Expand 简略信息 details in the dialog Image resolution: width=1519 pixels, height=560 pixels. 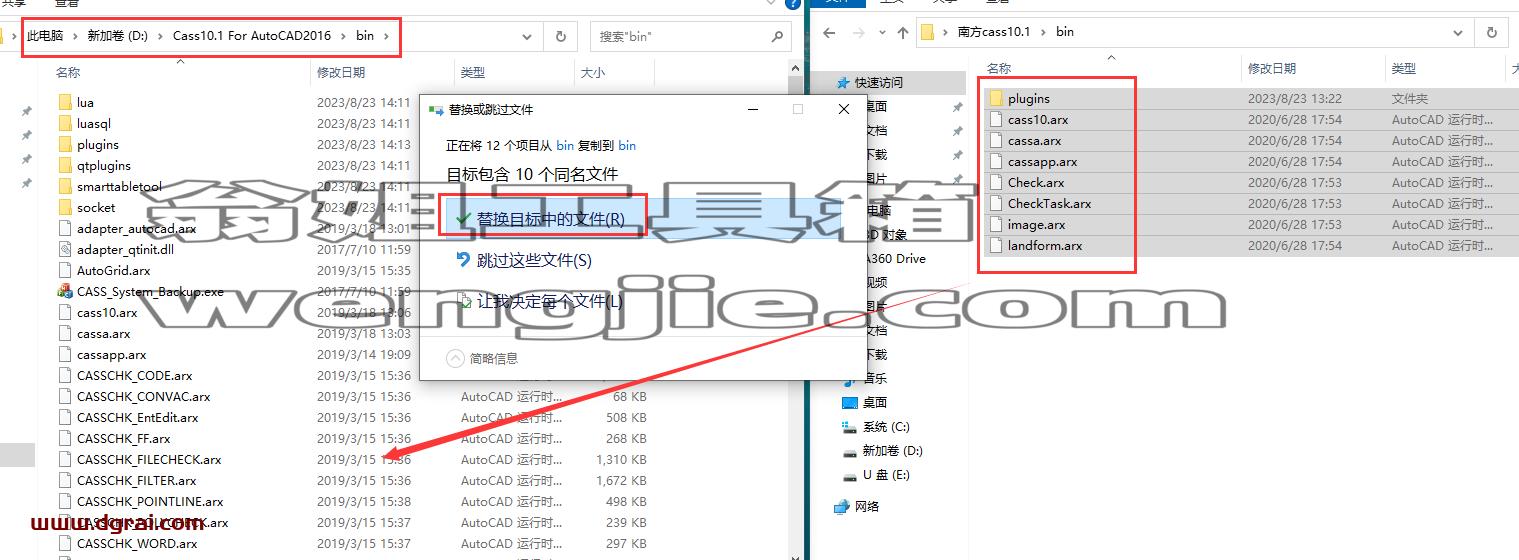(482, 358)
